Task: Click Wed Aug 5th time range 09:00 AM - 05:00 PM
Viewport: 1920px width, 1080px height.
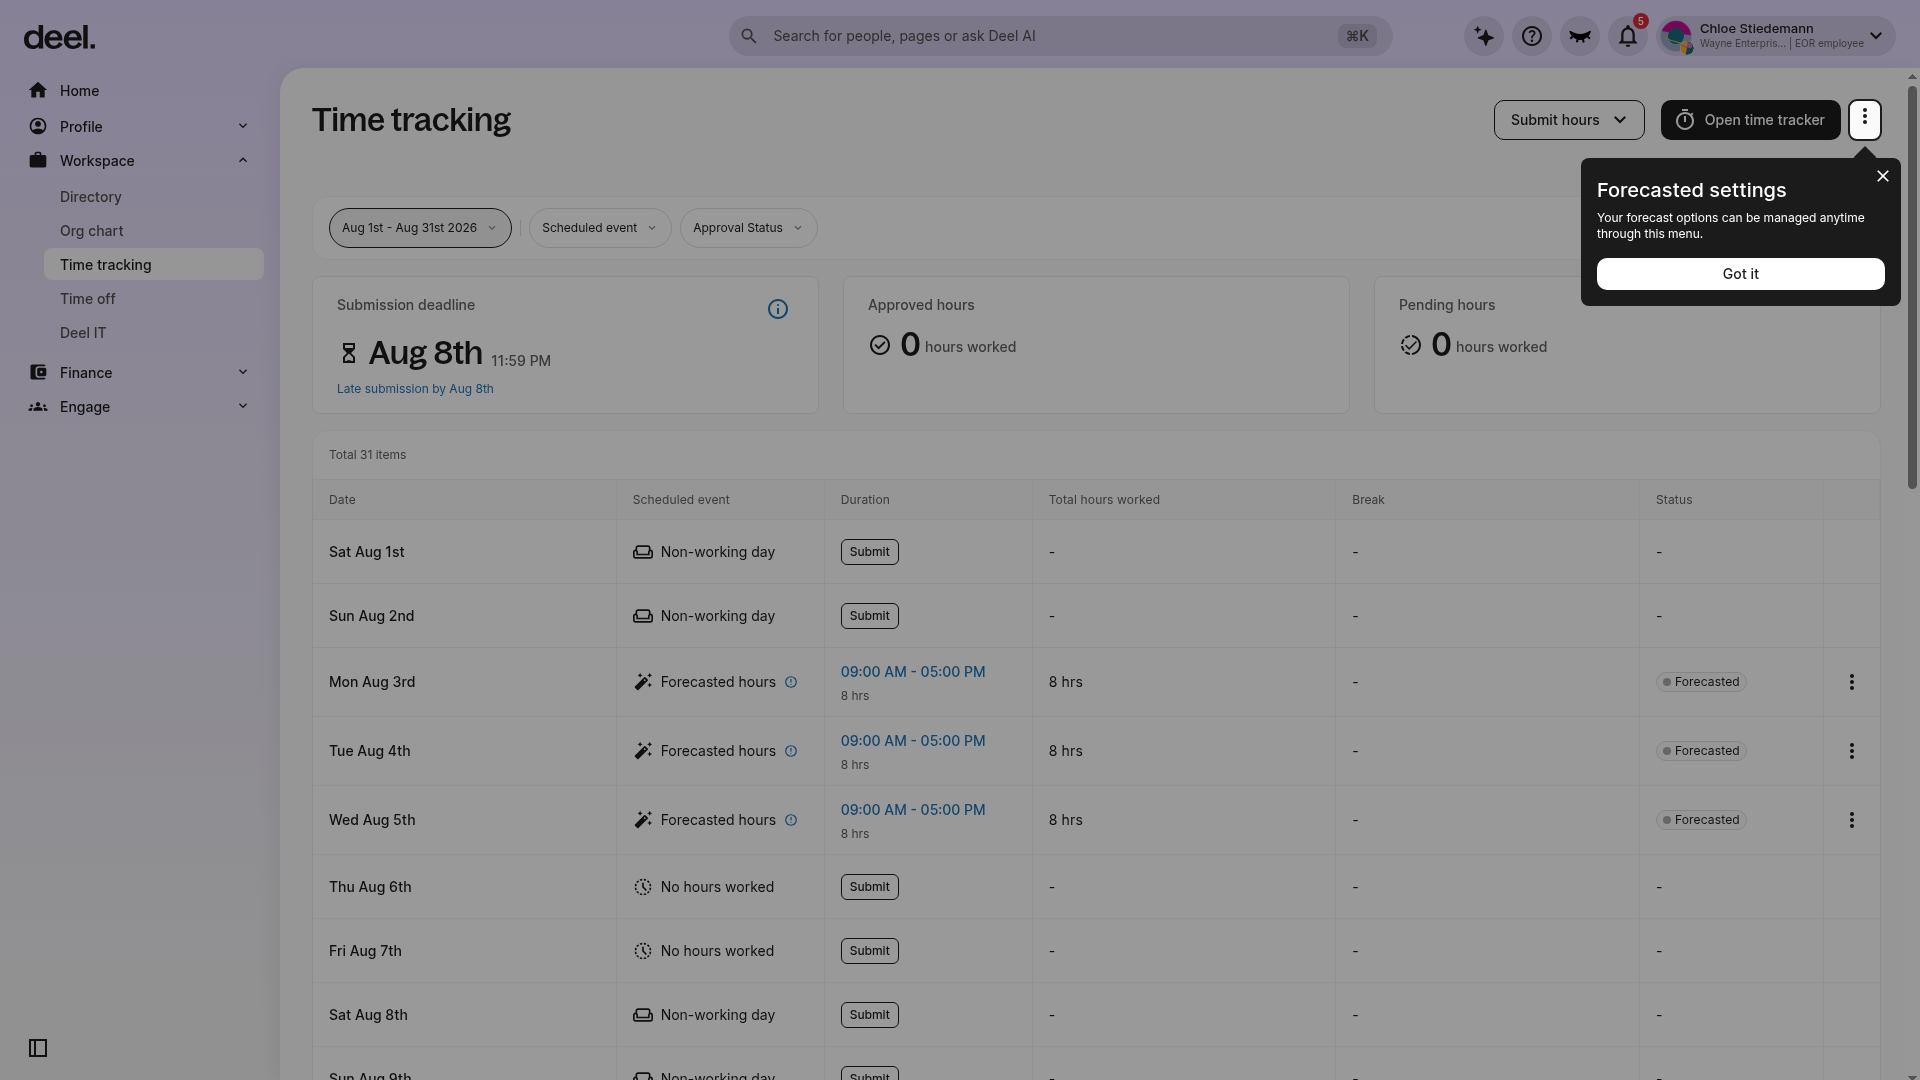Action: (913, 810)
